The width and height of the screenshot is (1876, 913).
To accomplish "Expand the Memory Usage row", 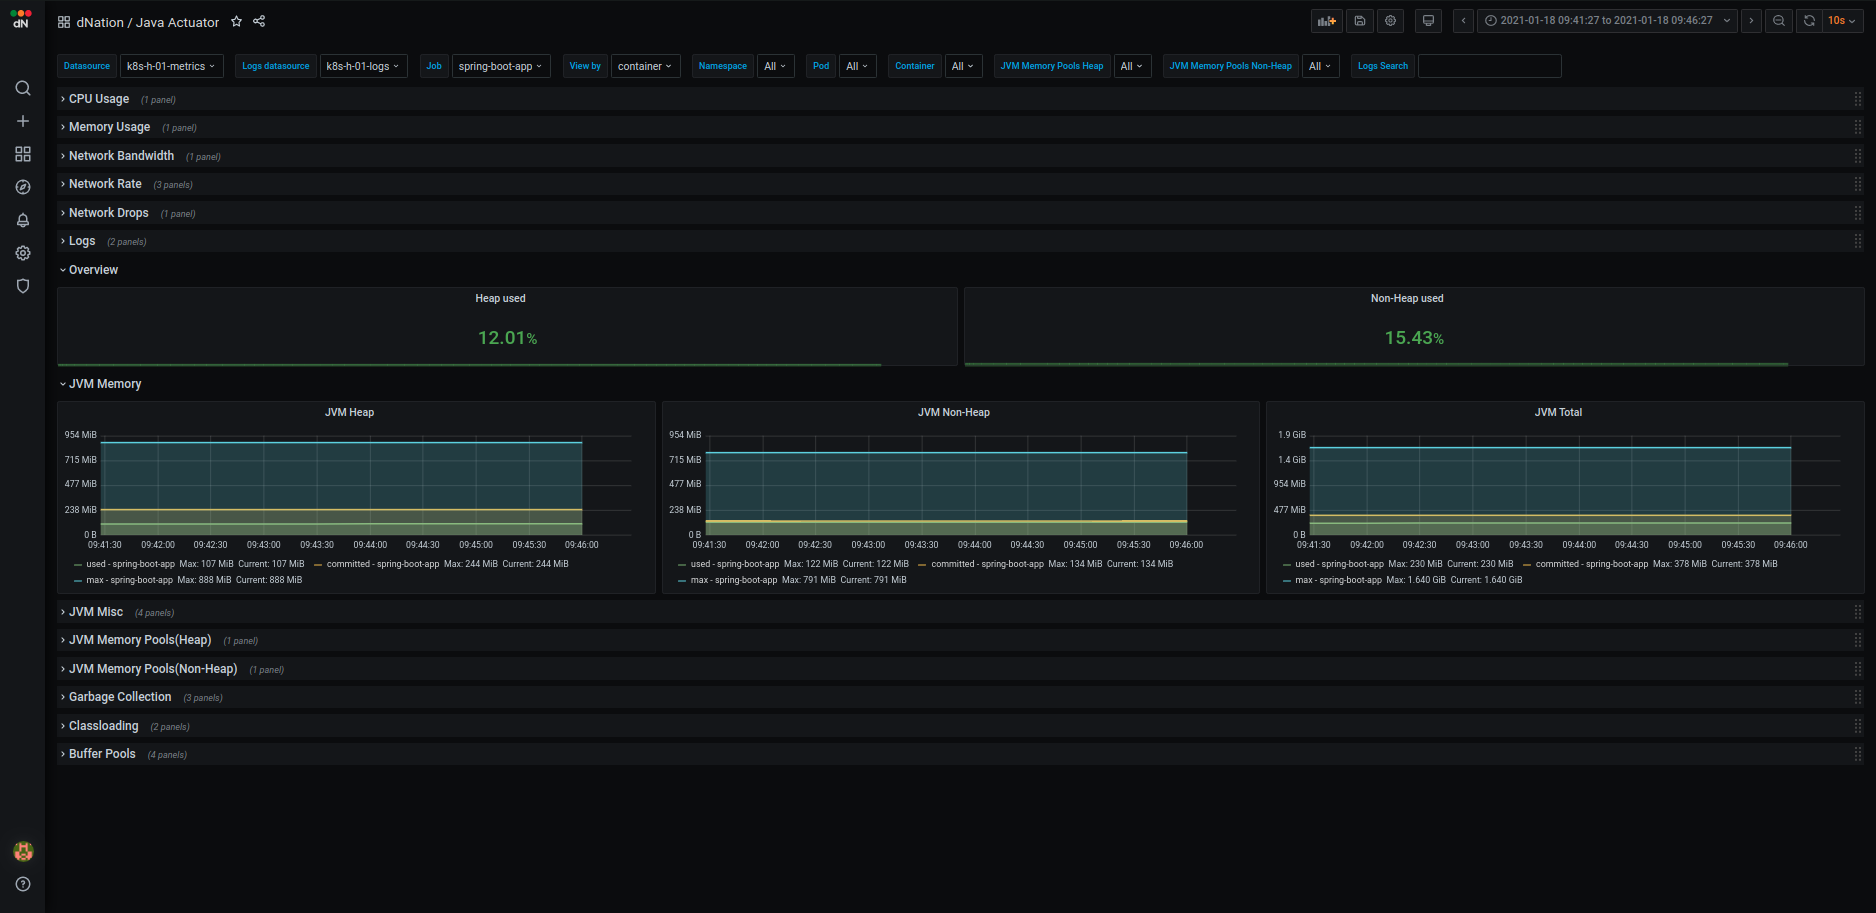I will 109,127.
